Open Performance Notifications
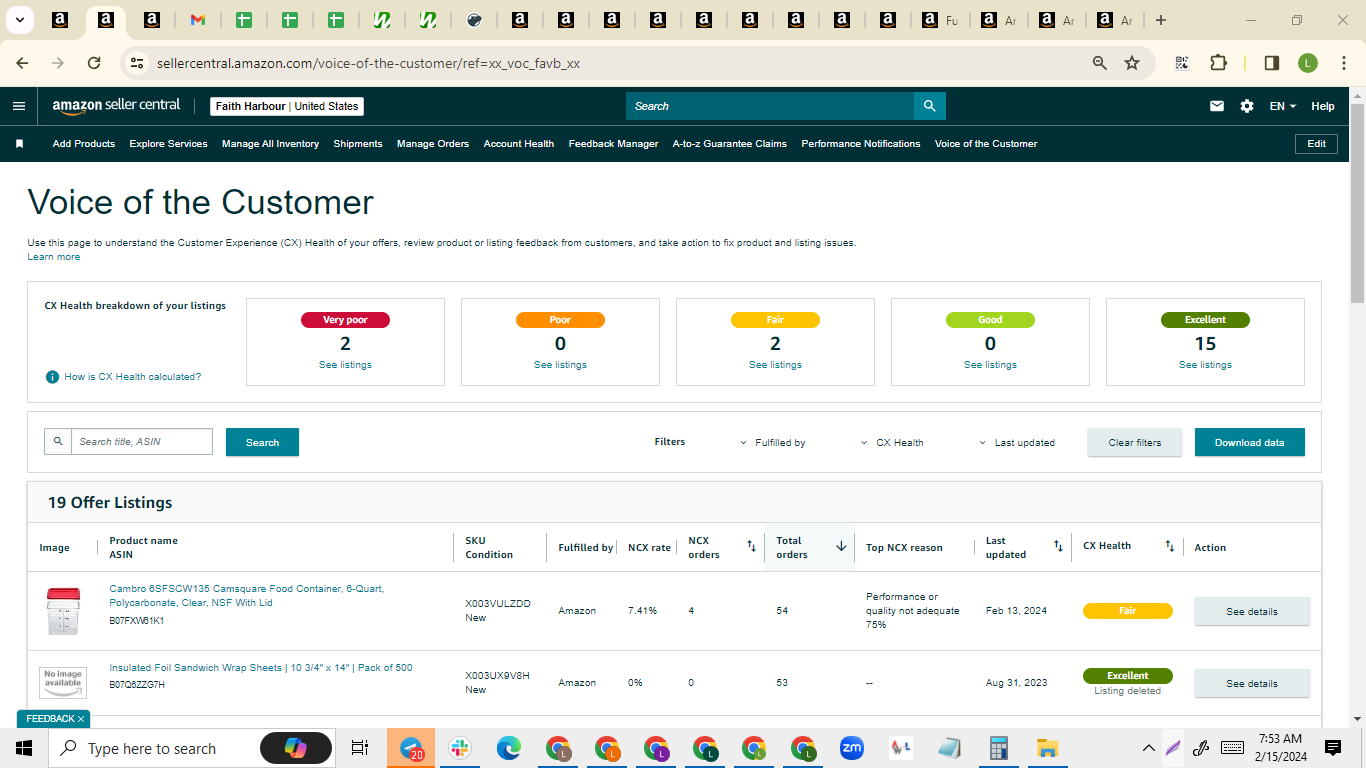Viewport: 1366px width, 768px height. point(861,144)
